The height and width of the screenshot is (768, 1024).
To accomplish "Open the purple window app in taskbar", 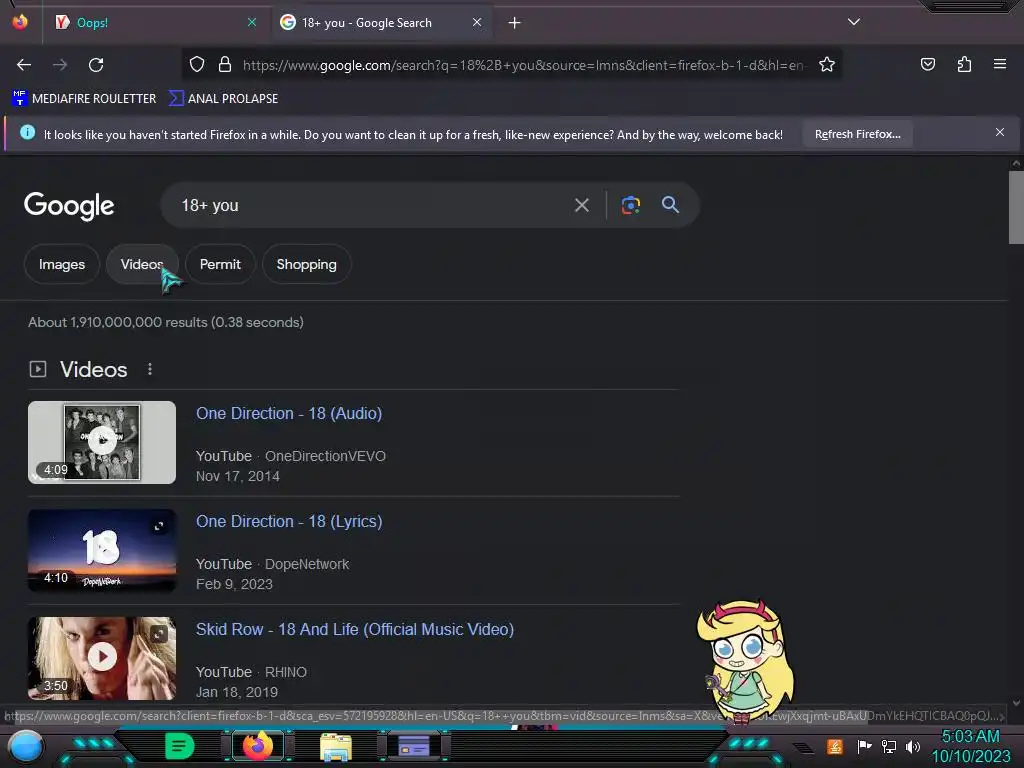I will pos(414,746).
